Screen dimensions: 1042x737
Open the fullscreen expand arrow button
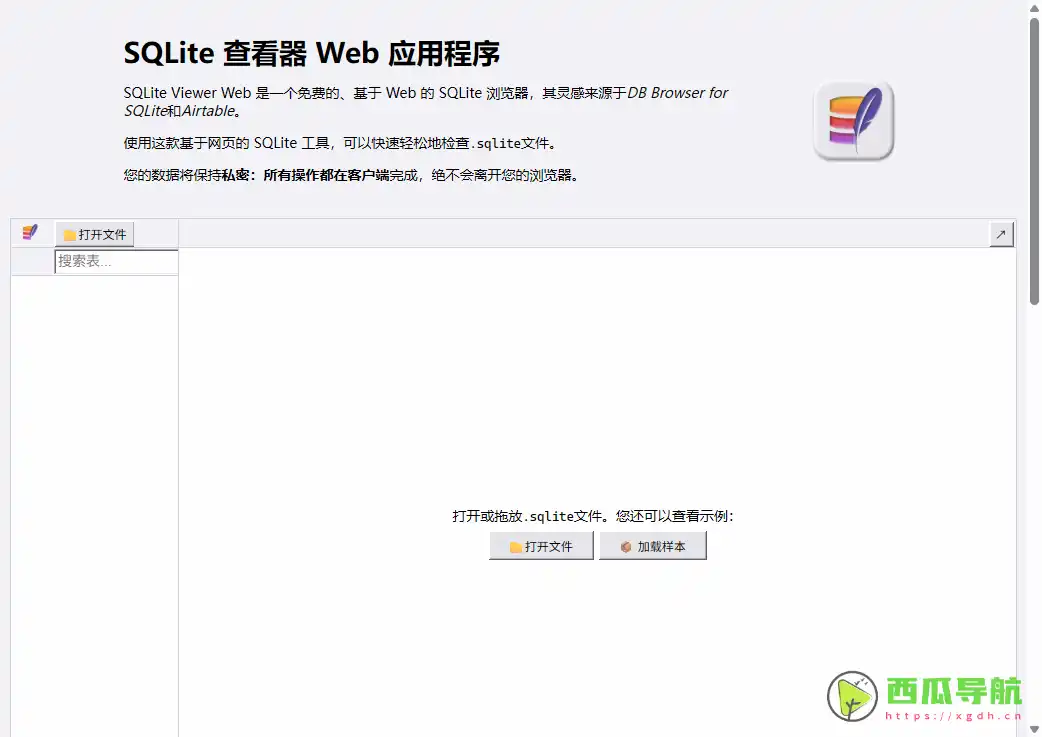[1001, 233]
